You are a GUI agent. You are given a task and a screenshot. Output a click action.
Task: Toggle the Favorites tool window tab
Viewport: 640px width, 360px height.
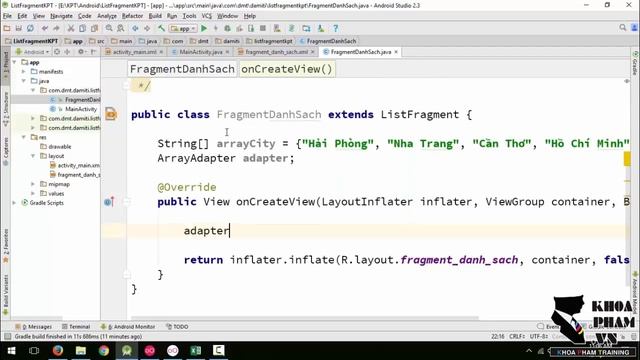click(6, 246)
